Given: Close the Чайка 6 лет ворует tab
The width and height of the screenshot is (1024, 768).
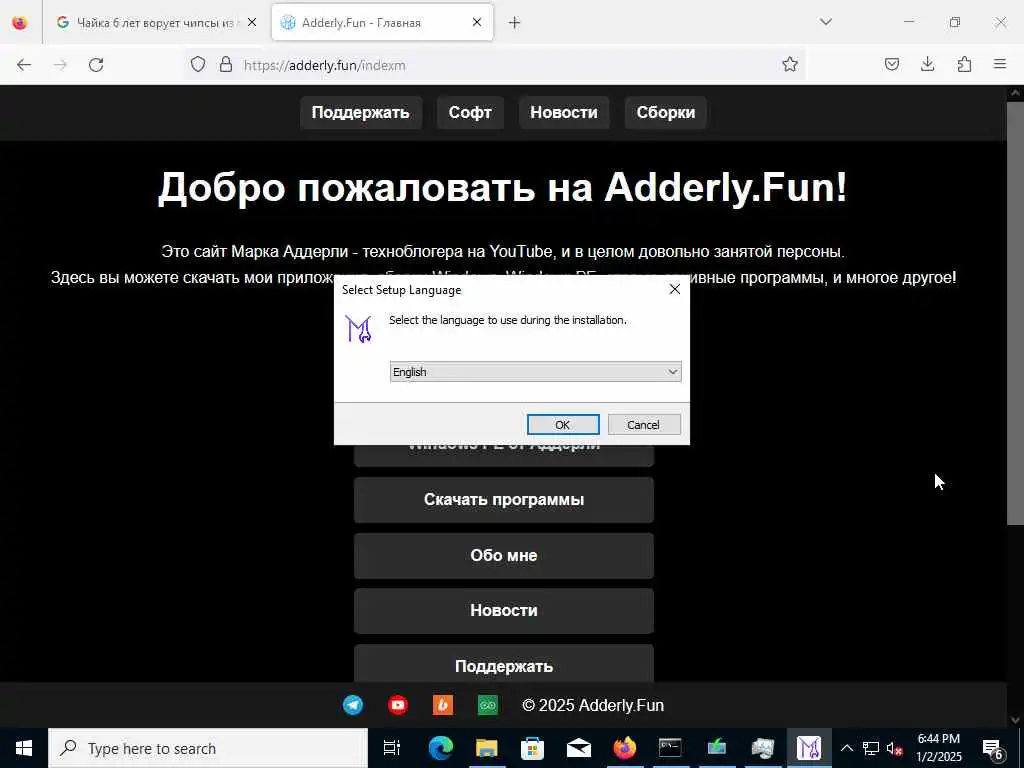Looking at the screenshot, I should [252, 22].
